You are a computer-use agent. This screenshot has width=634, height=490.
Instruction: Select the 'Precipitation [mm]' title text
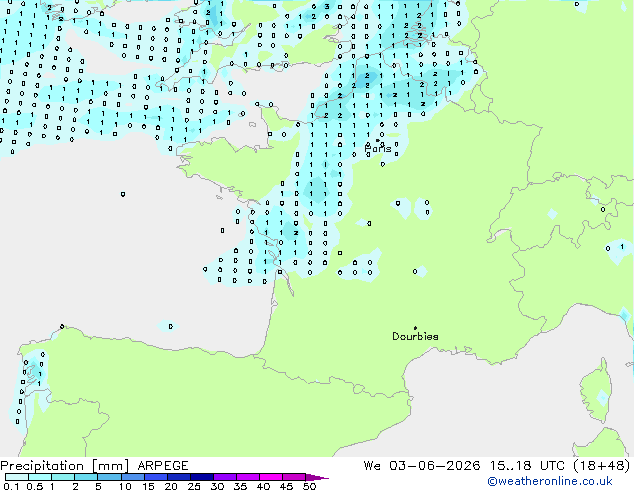(65, 466)
